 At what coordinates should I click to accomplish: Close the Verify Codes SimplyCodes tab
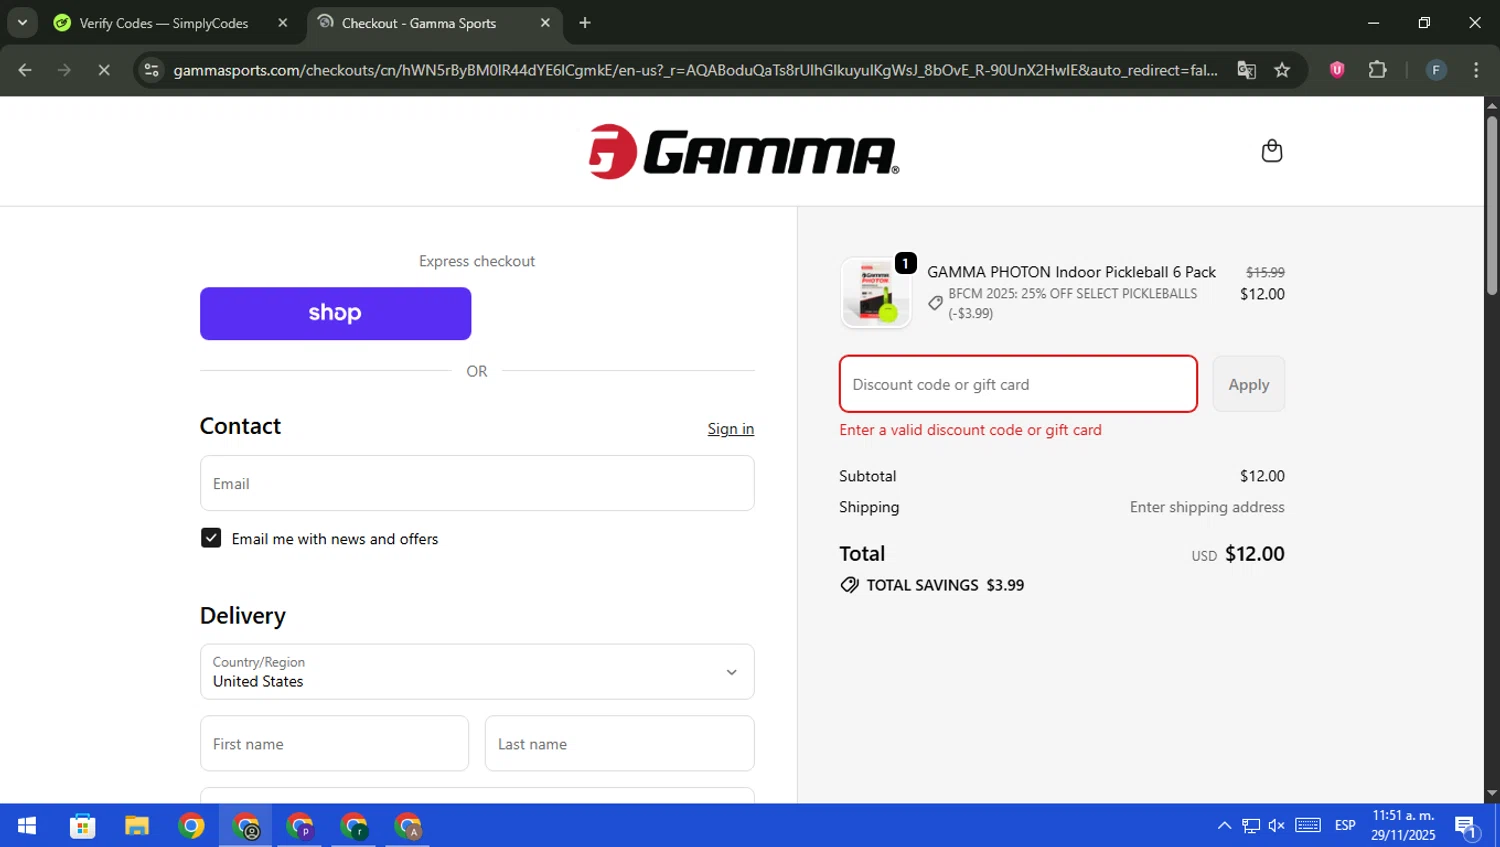tap(282, 23)
